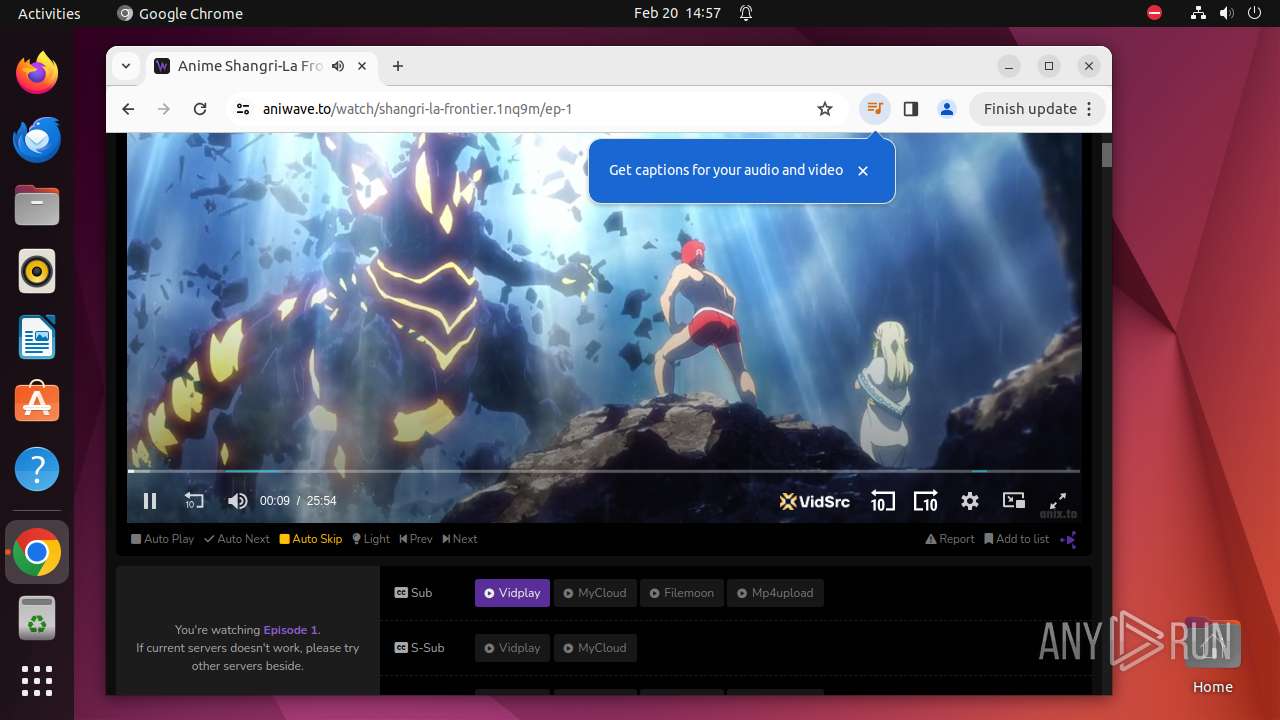Screen dimensions: 1280x720
Task: Open notifications bell icon
Action: coord(746,13)
